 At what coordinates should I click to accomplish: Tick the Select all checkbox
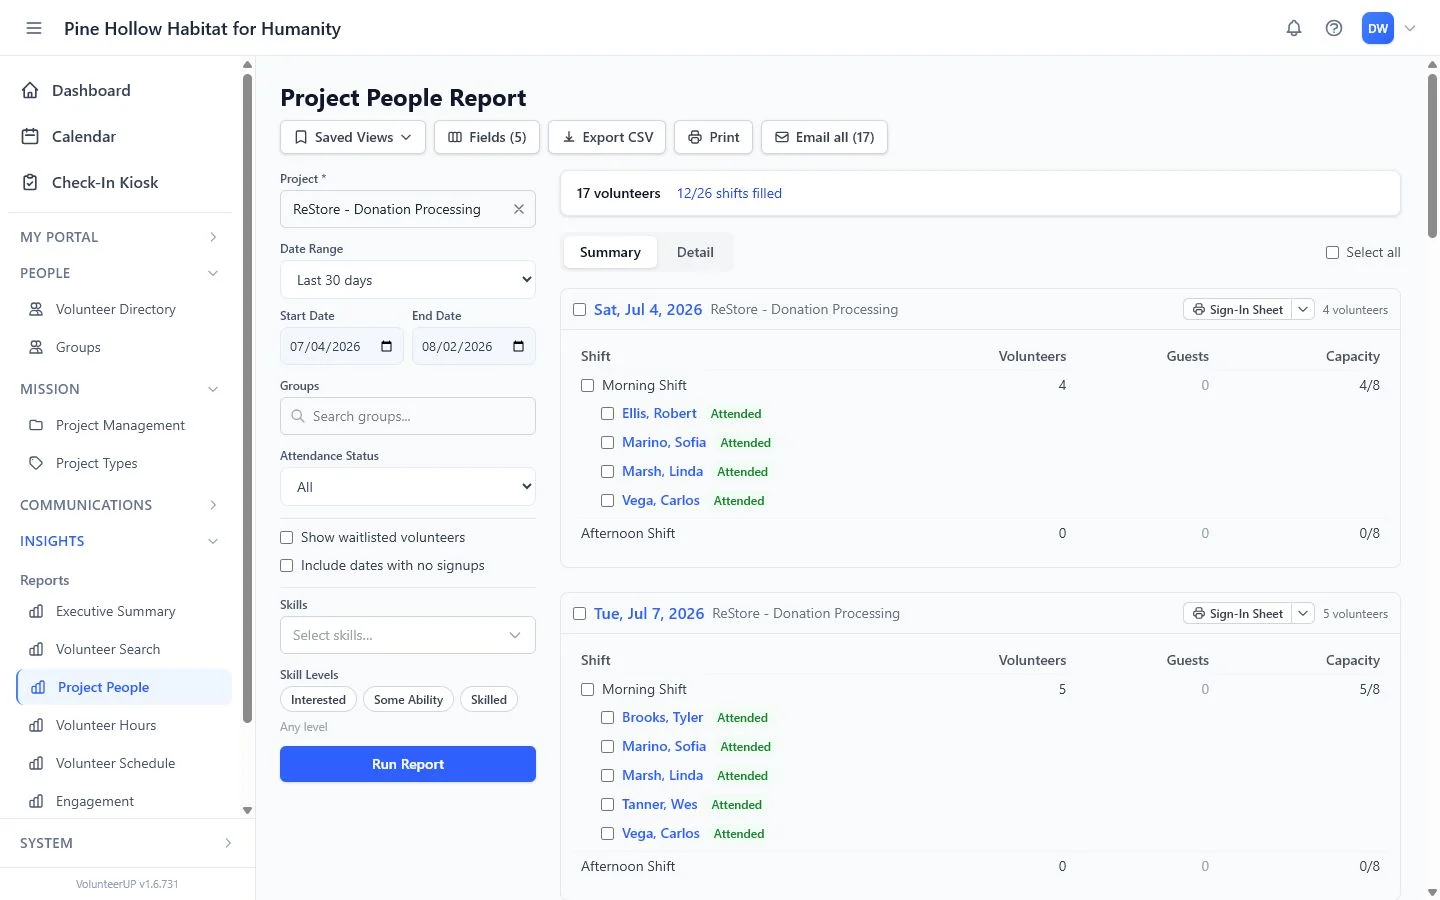point(1332,252)
